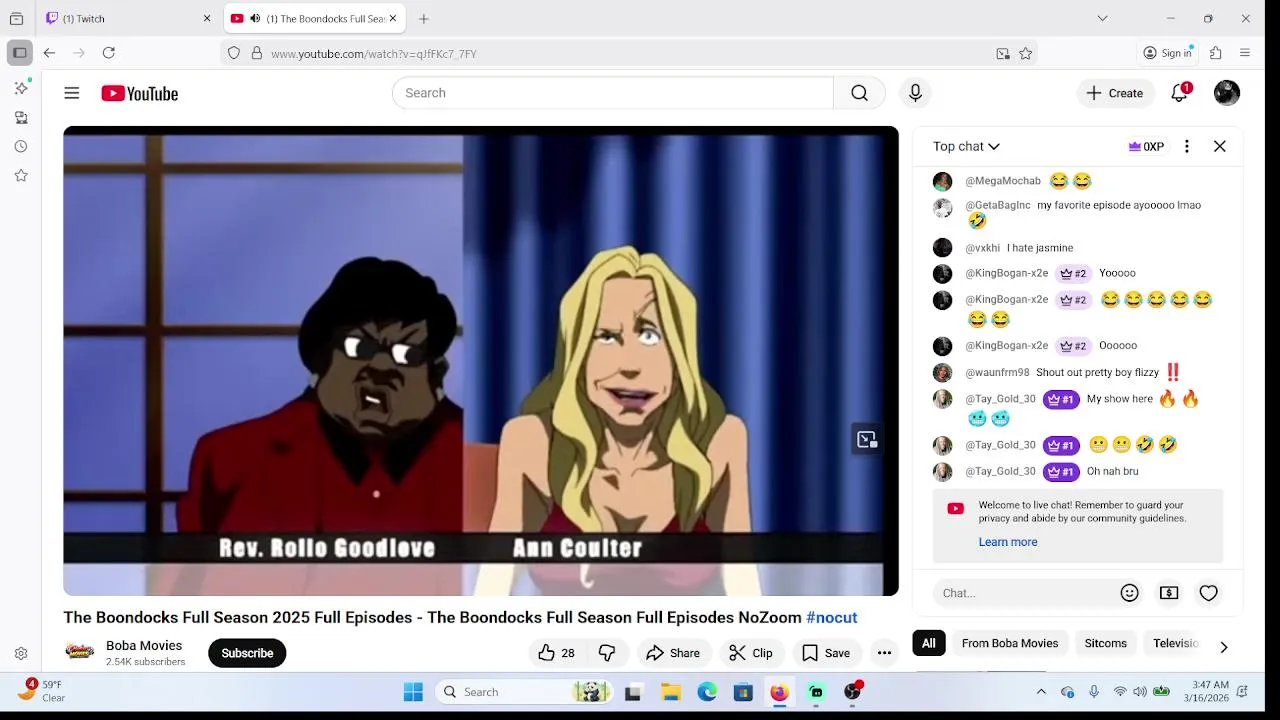The image size is (1280, 720).
Task: Click the Boba Movies channel avatar
Action: click(80, 653)
